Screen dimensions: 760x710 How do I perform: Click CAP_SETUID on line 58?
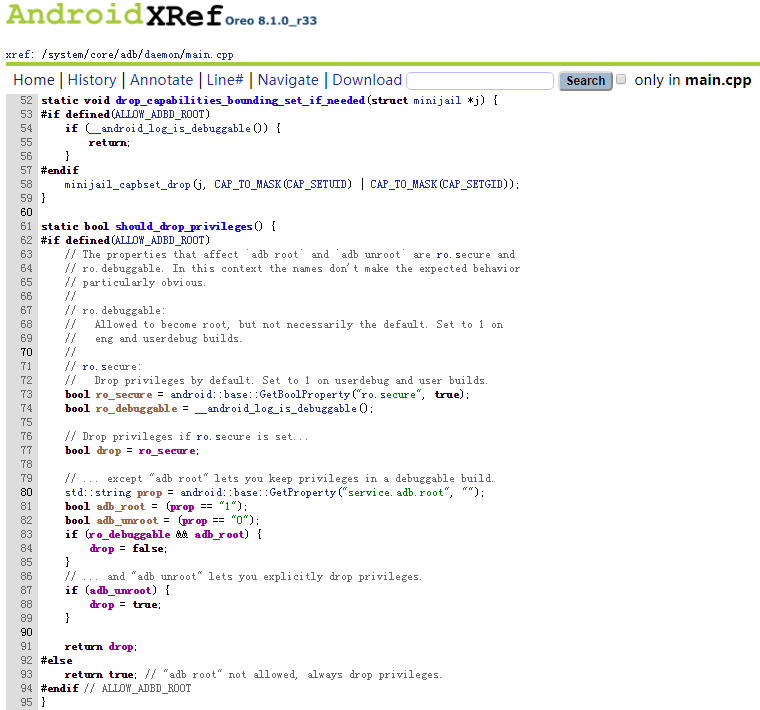pyautogui.click(x=317, y=185)
